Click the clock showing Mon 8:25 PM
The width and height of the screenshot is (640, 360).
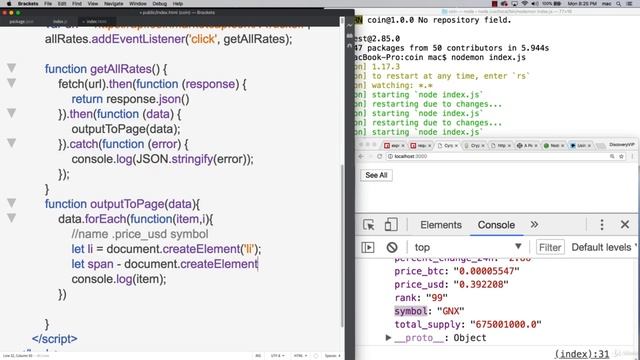[582, 4]
